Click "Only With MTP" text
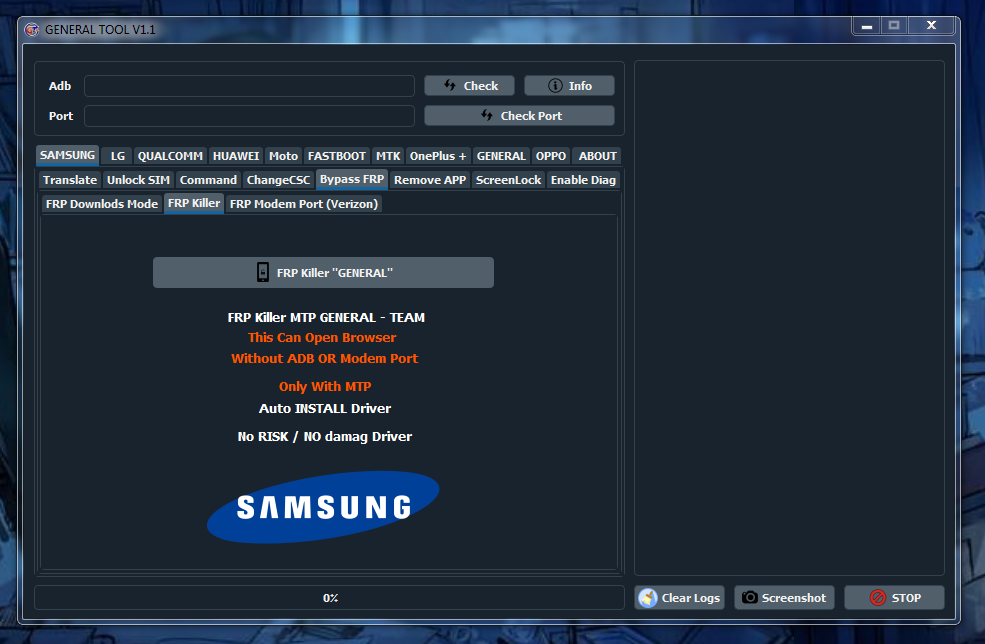Screen dimensions: 985x644 point(325,386)
